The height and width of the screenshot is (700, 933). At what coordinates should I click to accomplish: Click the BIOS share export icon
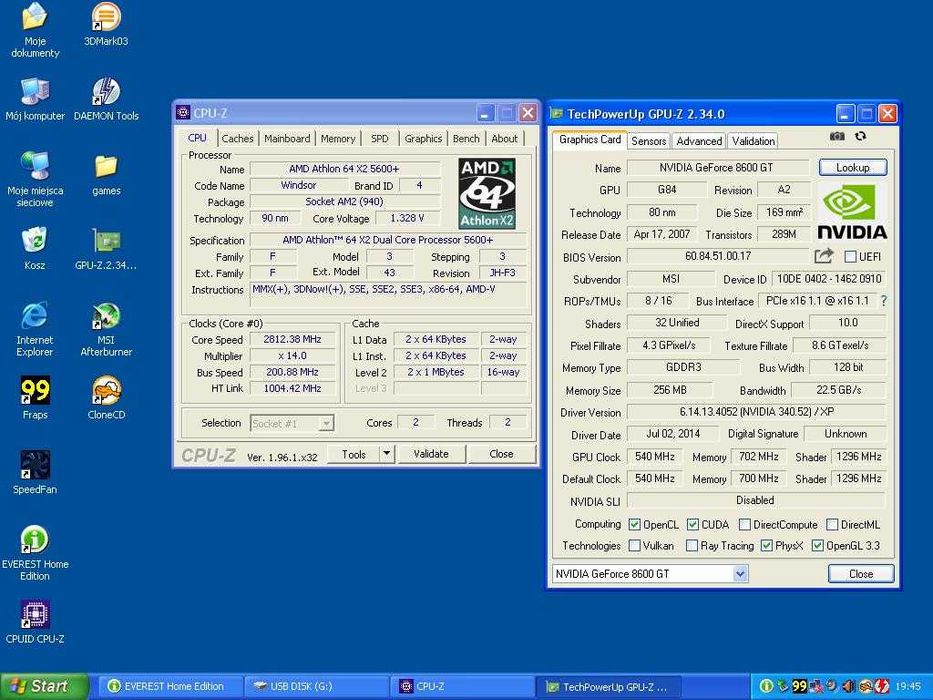pos(824,257)
